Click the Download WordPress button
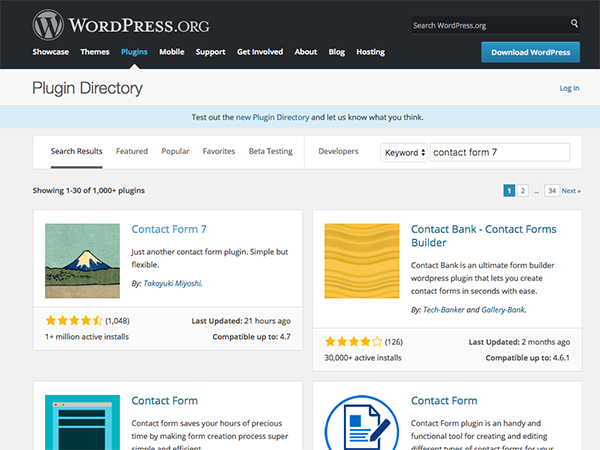The width and height of the screenshot is (600, 450). pos(530,52)
